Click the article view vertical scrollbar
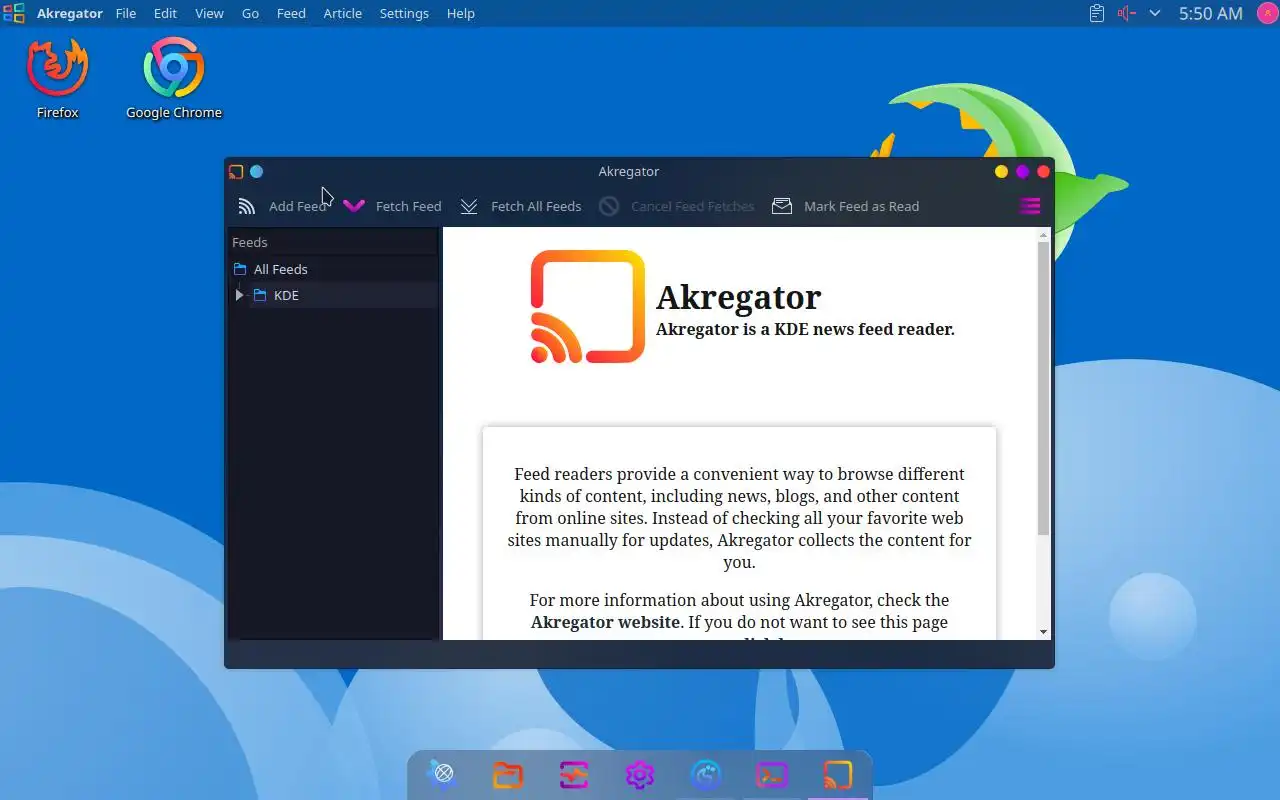Viewport: 1280px width, 800px height. (1043, 388)
